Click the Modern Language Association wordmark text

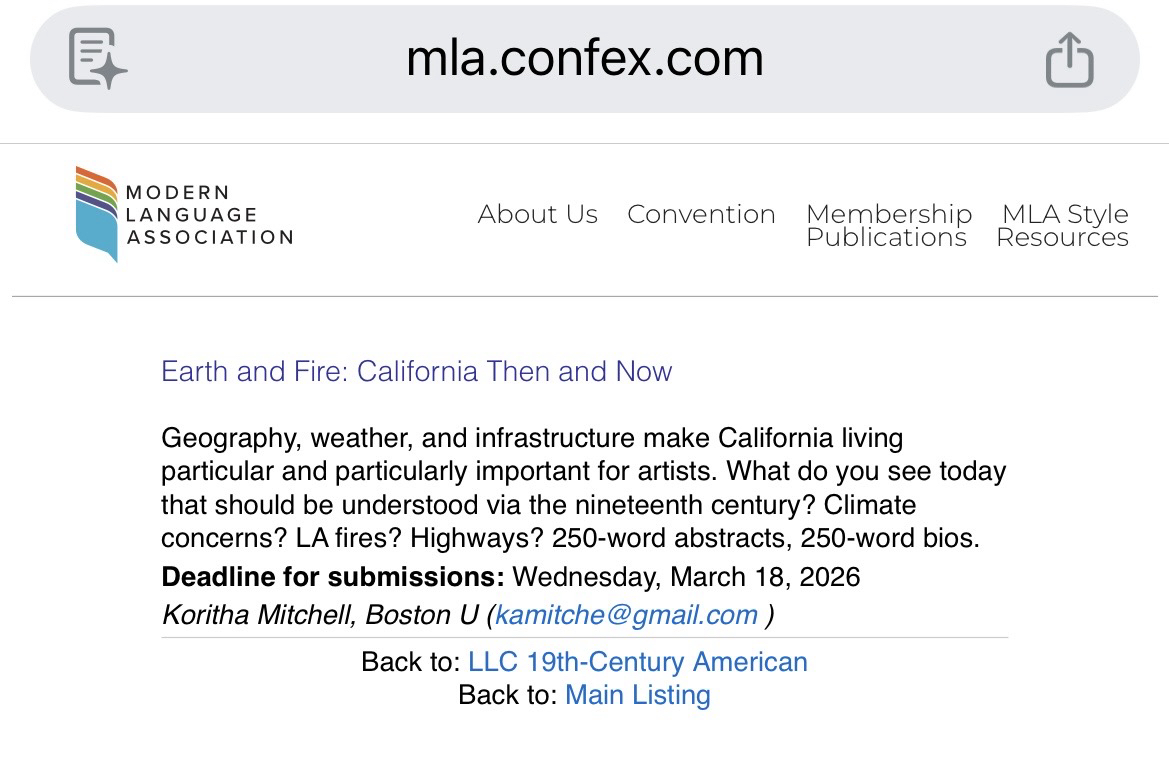209,215
